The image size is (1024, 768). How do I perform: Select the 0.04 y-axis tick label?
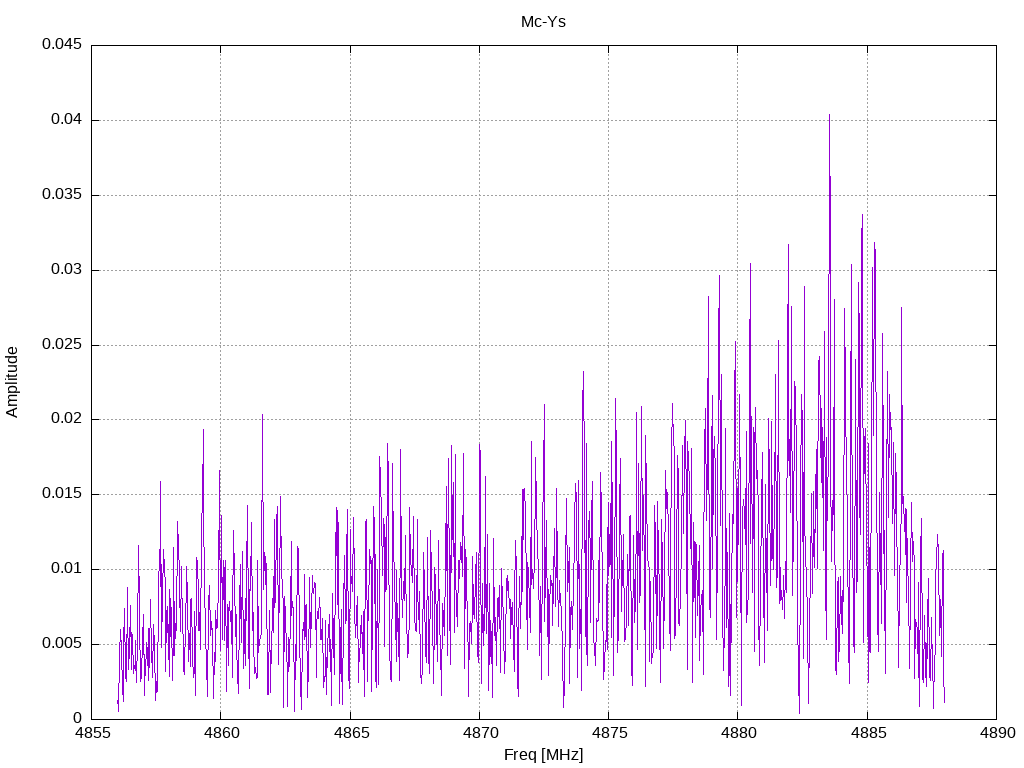coord(65,120)
